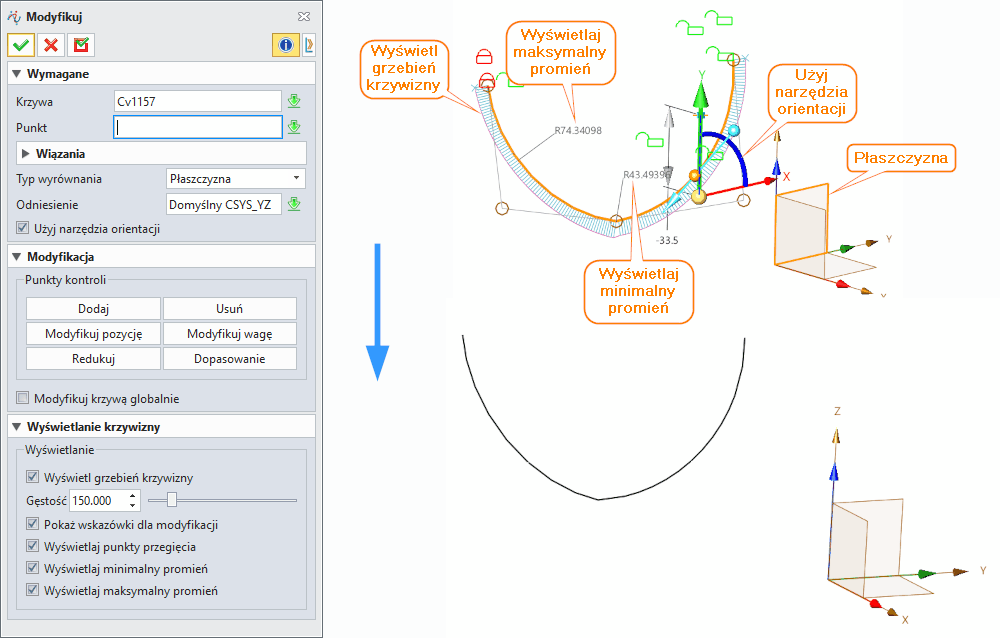Collapse the Wyświetlanie krzywizny section
Image resolution: width=1000 pixels, height=638 pixels.
(15, 427)
